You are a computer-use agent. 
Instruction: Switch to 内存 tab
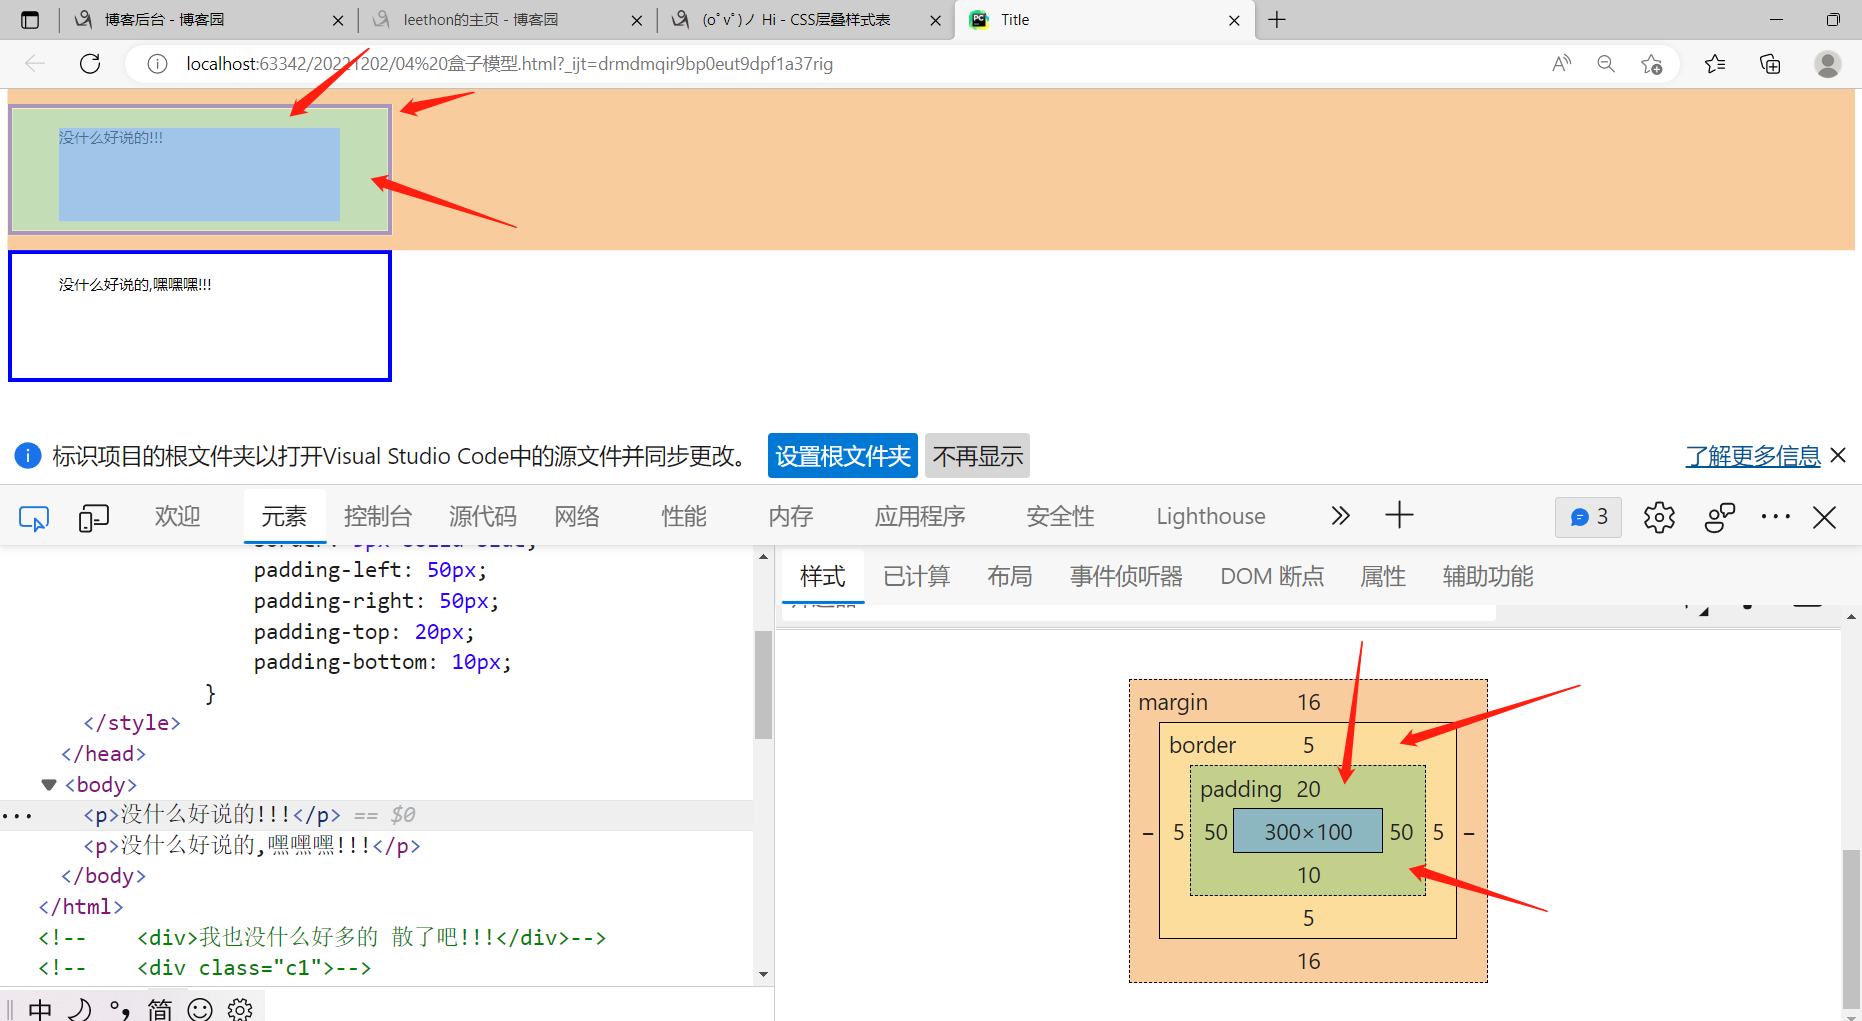pyautogui.click(x=791, y=516)
